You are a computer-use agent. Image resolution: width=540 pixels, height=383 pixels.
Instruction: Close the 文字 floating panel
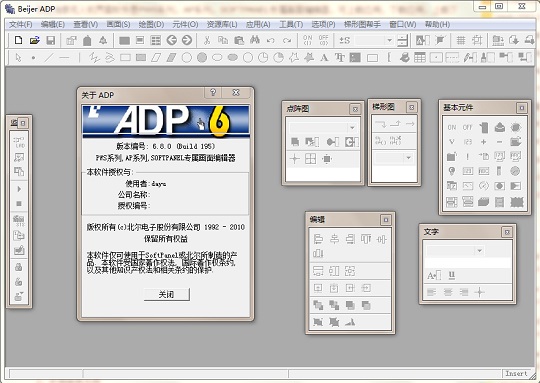(507, 232)
